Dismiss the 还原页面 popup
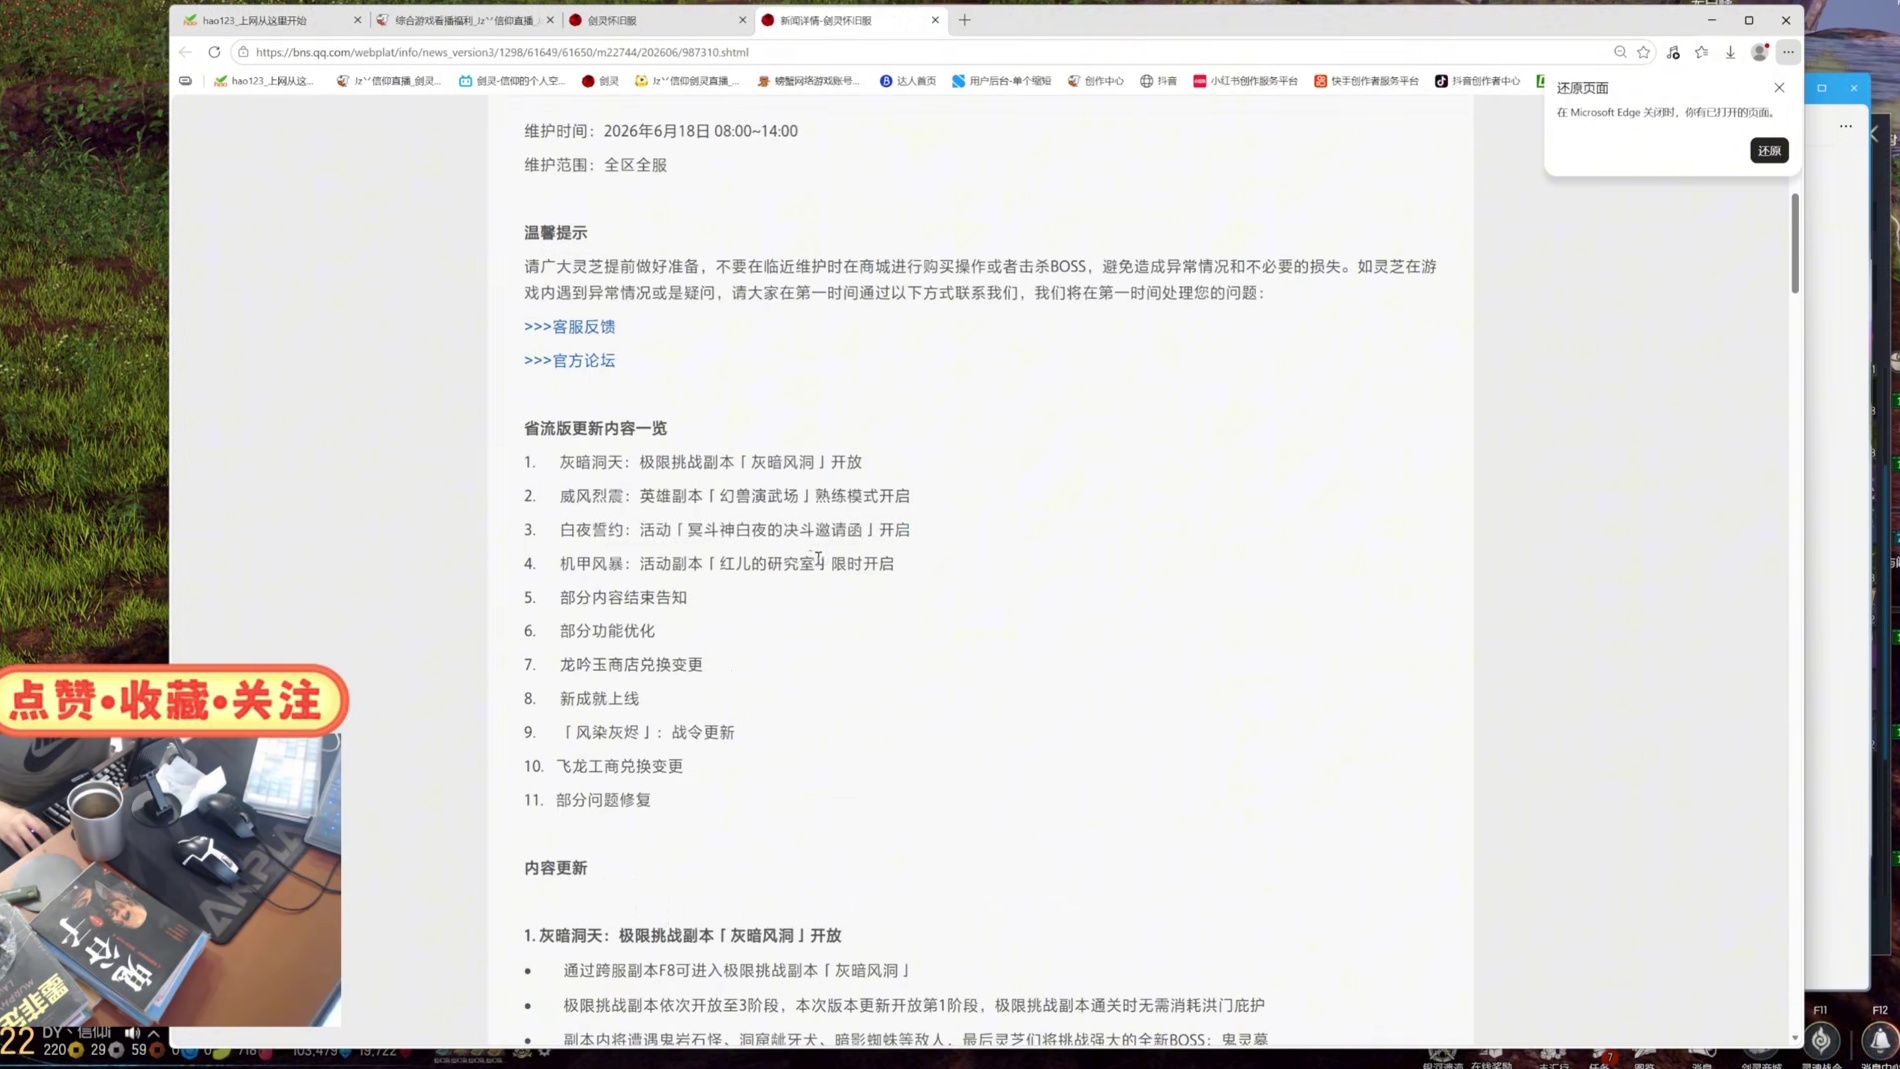 pos(1779,88)
